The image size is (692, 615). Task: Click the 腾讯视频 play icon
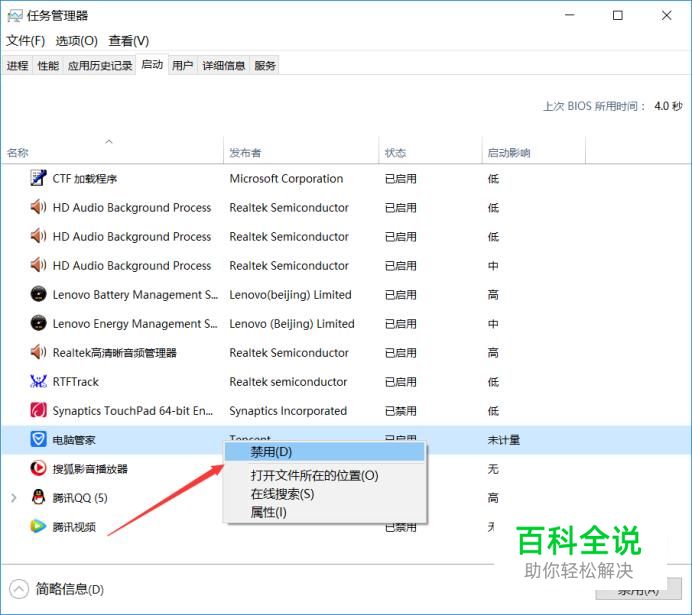click(38, 526)
